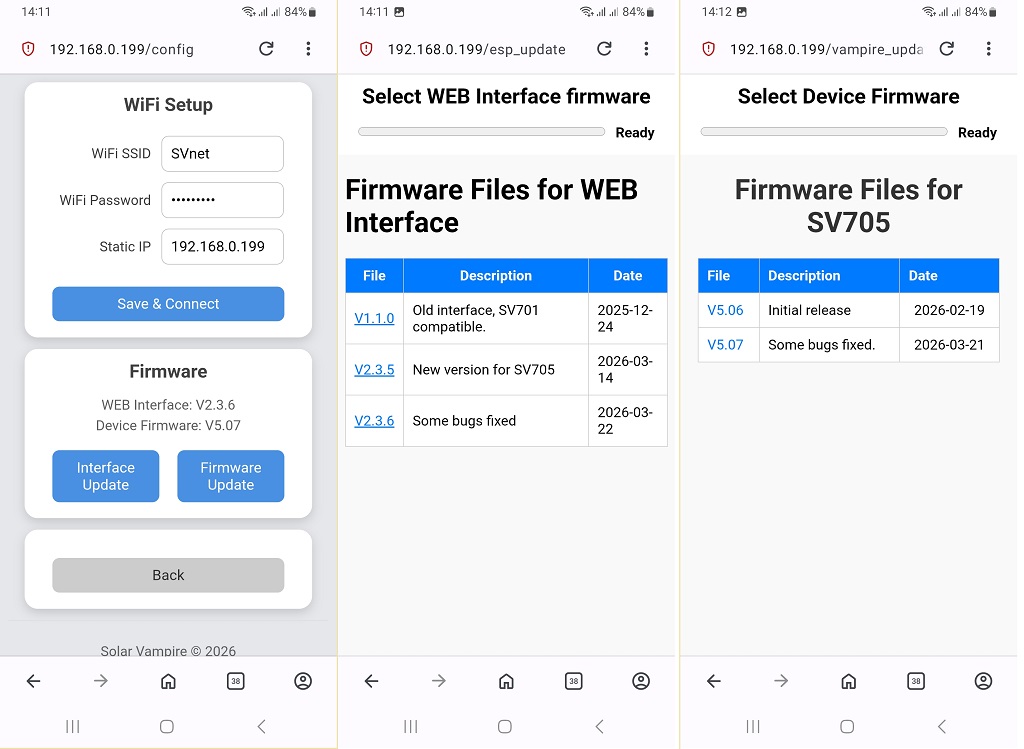Click the Save & Connect button
The width and height of the screenshot is (1024, 749).
(x=168, y=304)
